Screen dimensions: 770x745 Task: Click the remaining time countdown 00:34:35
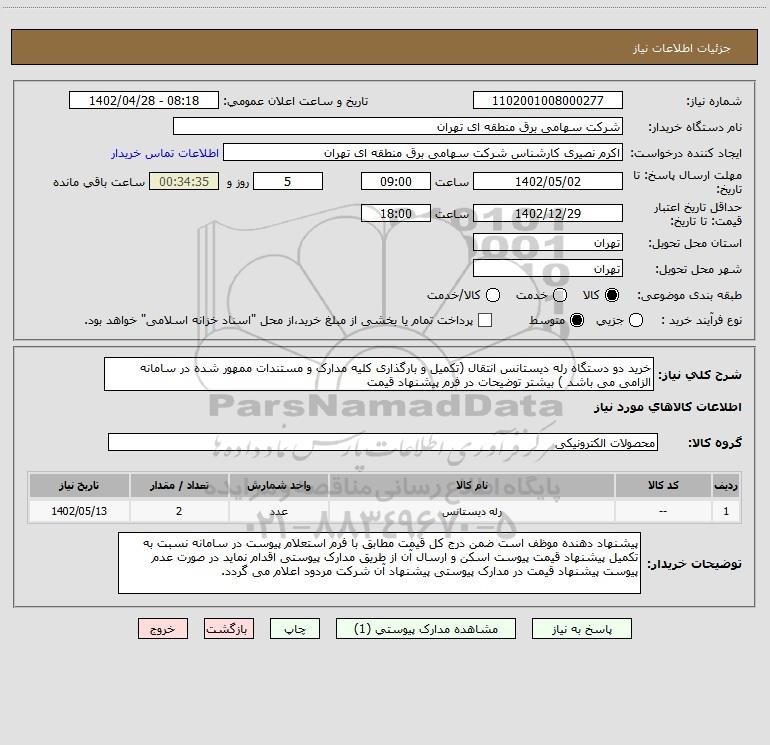pos(184,181)
